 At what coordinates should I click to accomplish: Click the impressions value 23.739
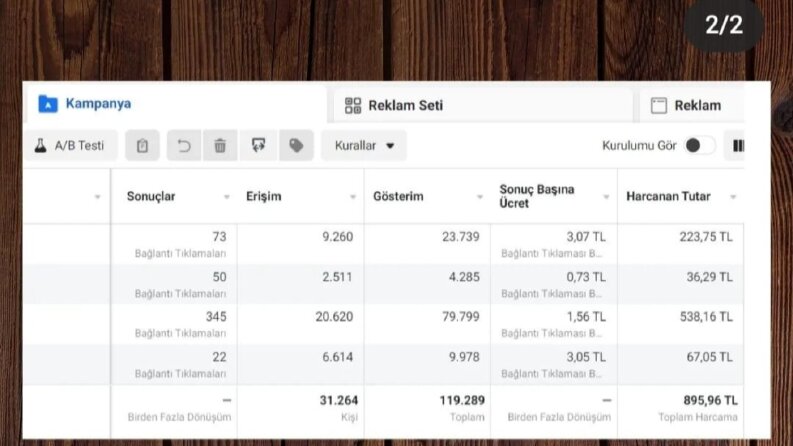pyautogui.click(x=461, y=237)
